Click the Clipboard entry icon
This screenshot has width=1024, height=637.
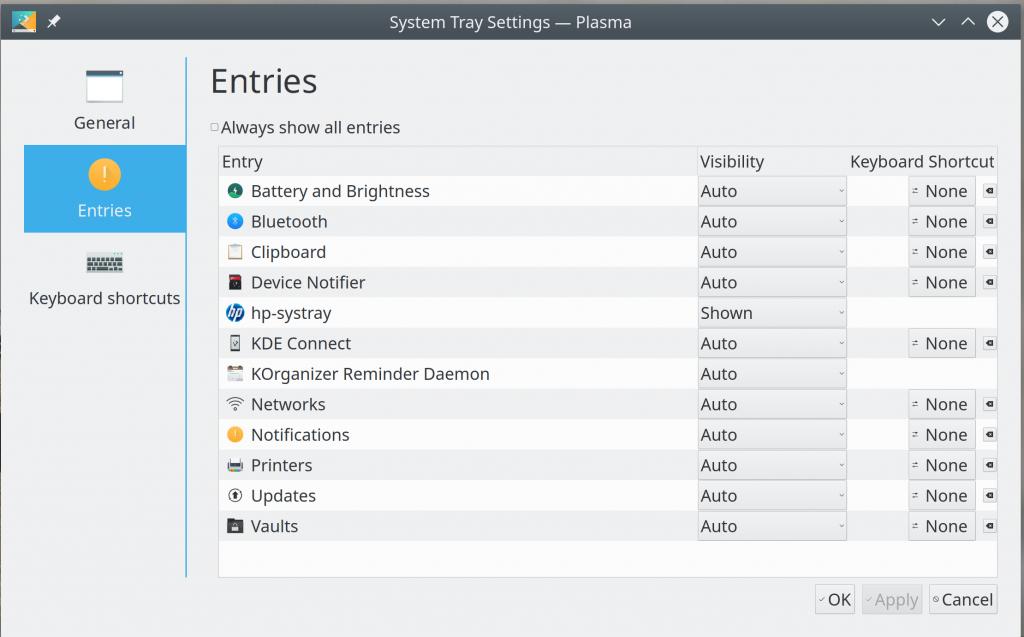tap(235, 252)
